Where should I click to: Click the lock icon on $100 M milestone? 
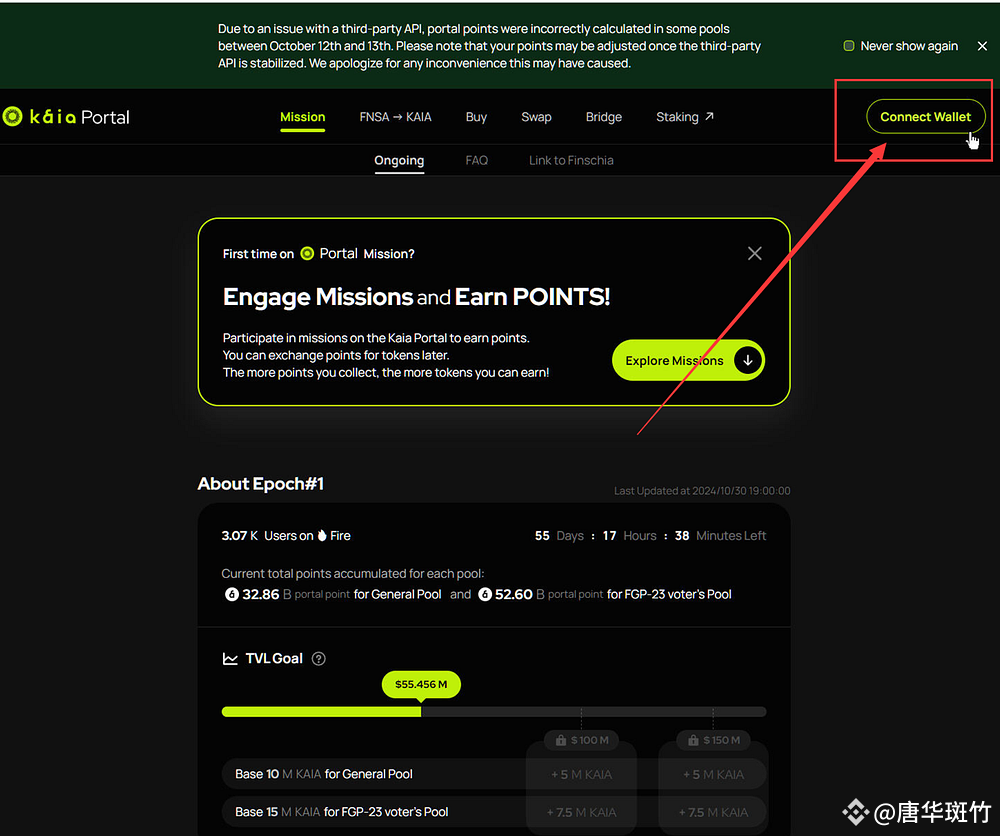pyautogui.click(x=561, y=740)
